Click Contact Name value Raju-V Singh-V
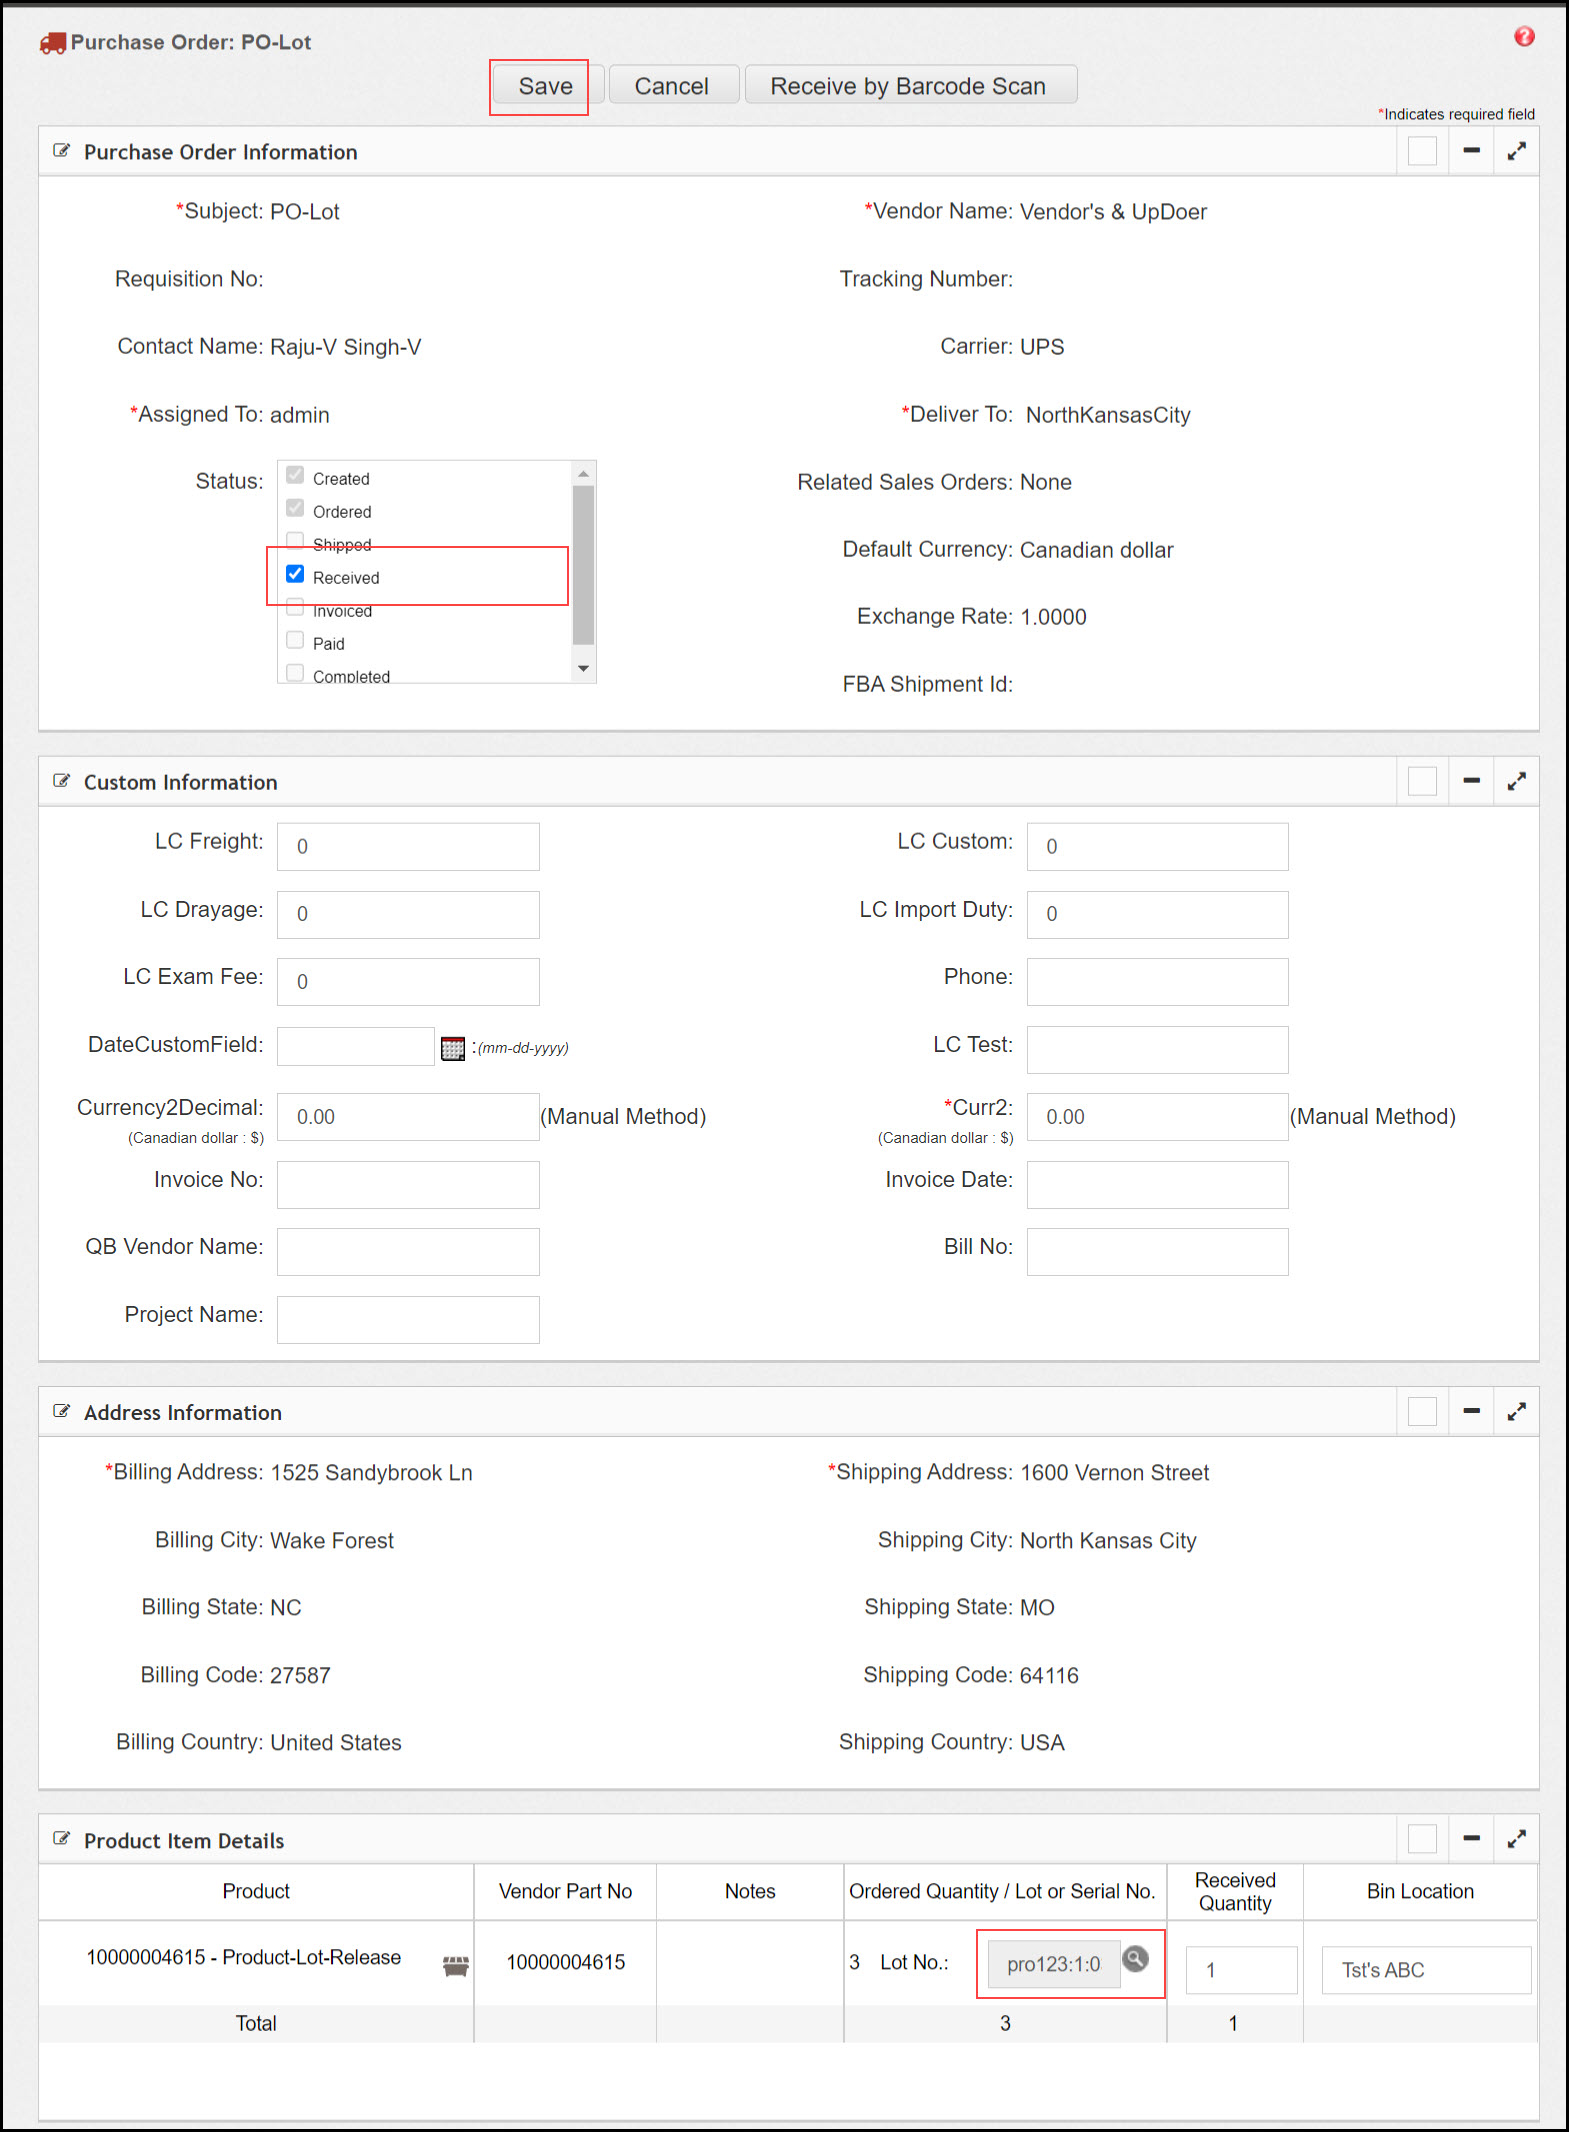 click(346, 347)
